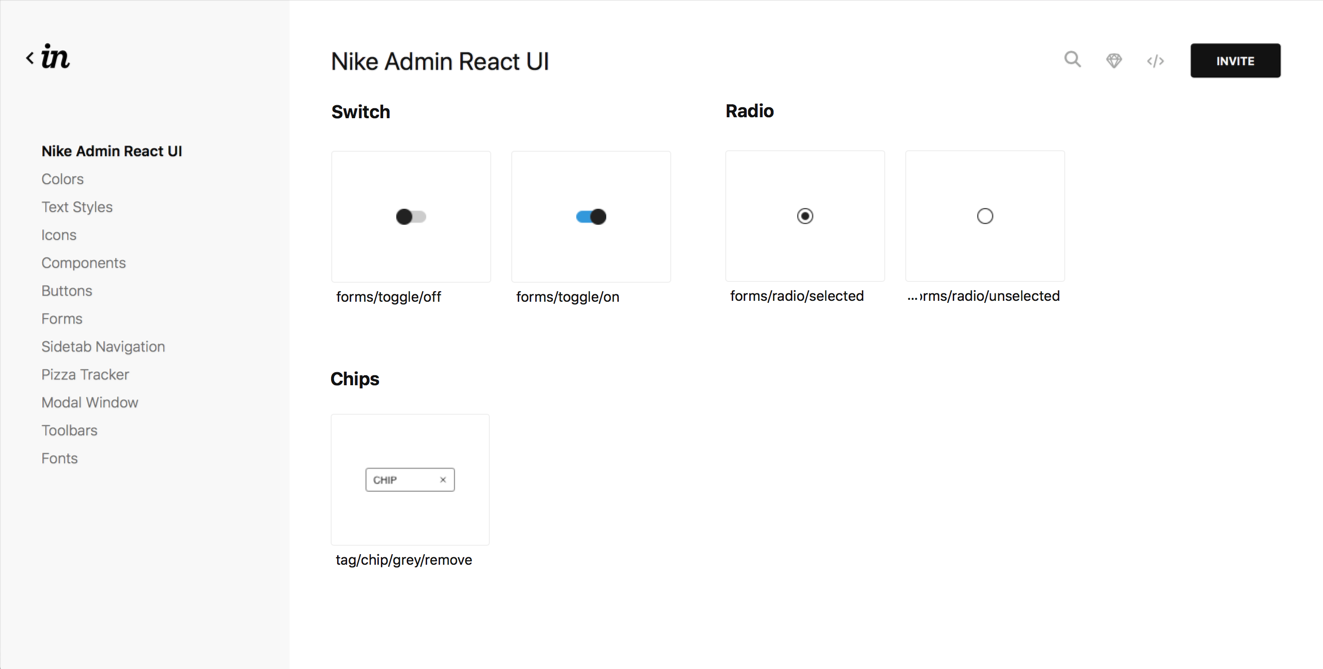Select the forms/toggle/off switch component
Image resolution: width=1323 pixels, height=669 pixels.
(410, 216)
